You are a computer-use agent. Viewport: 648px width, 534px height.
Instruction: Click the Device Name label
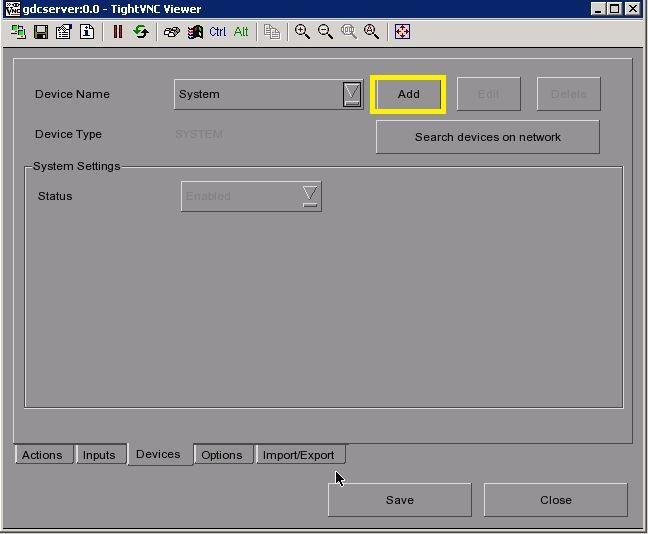tap(72, 94)
